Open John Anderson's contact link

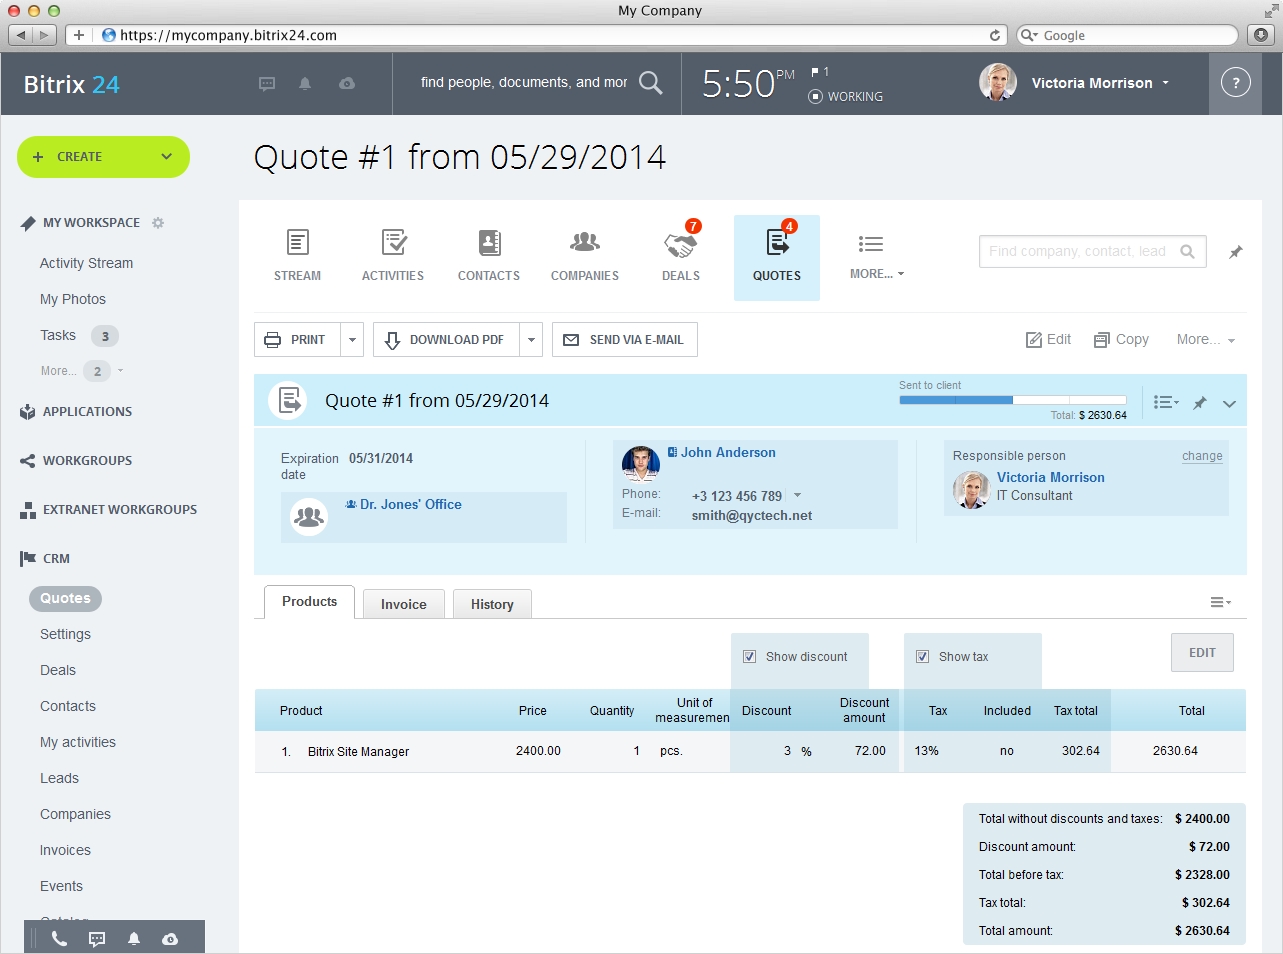(x=729, y=452)
